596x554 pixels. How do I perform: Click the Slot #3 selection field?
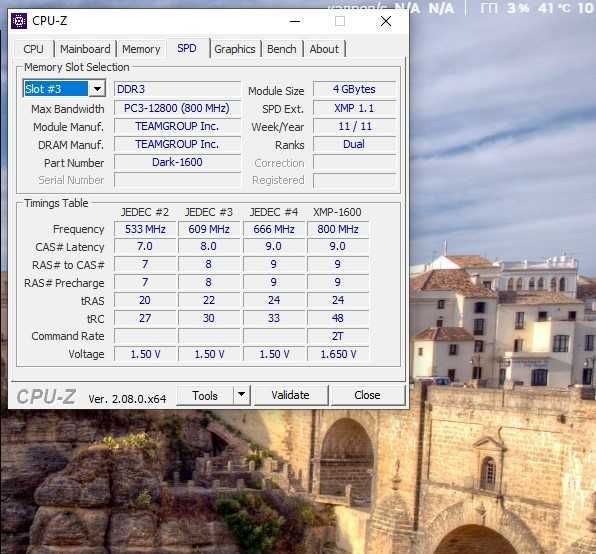pos(56,89)
